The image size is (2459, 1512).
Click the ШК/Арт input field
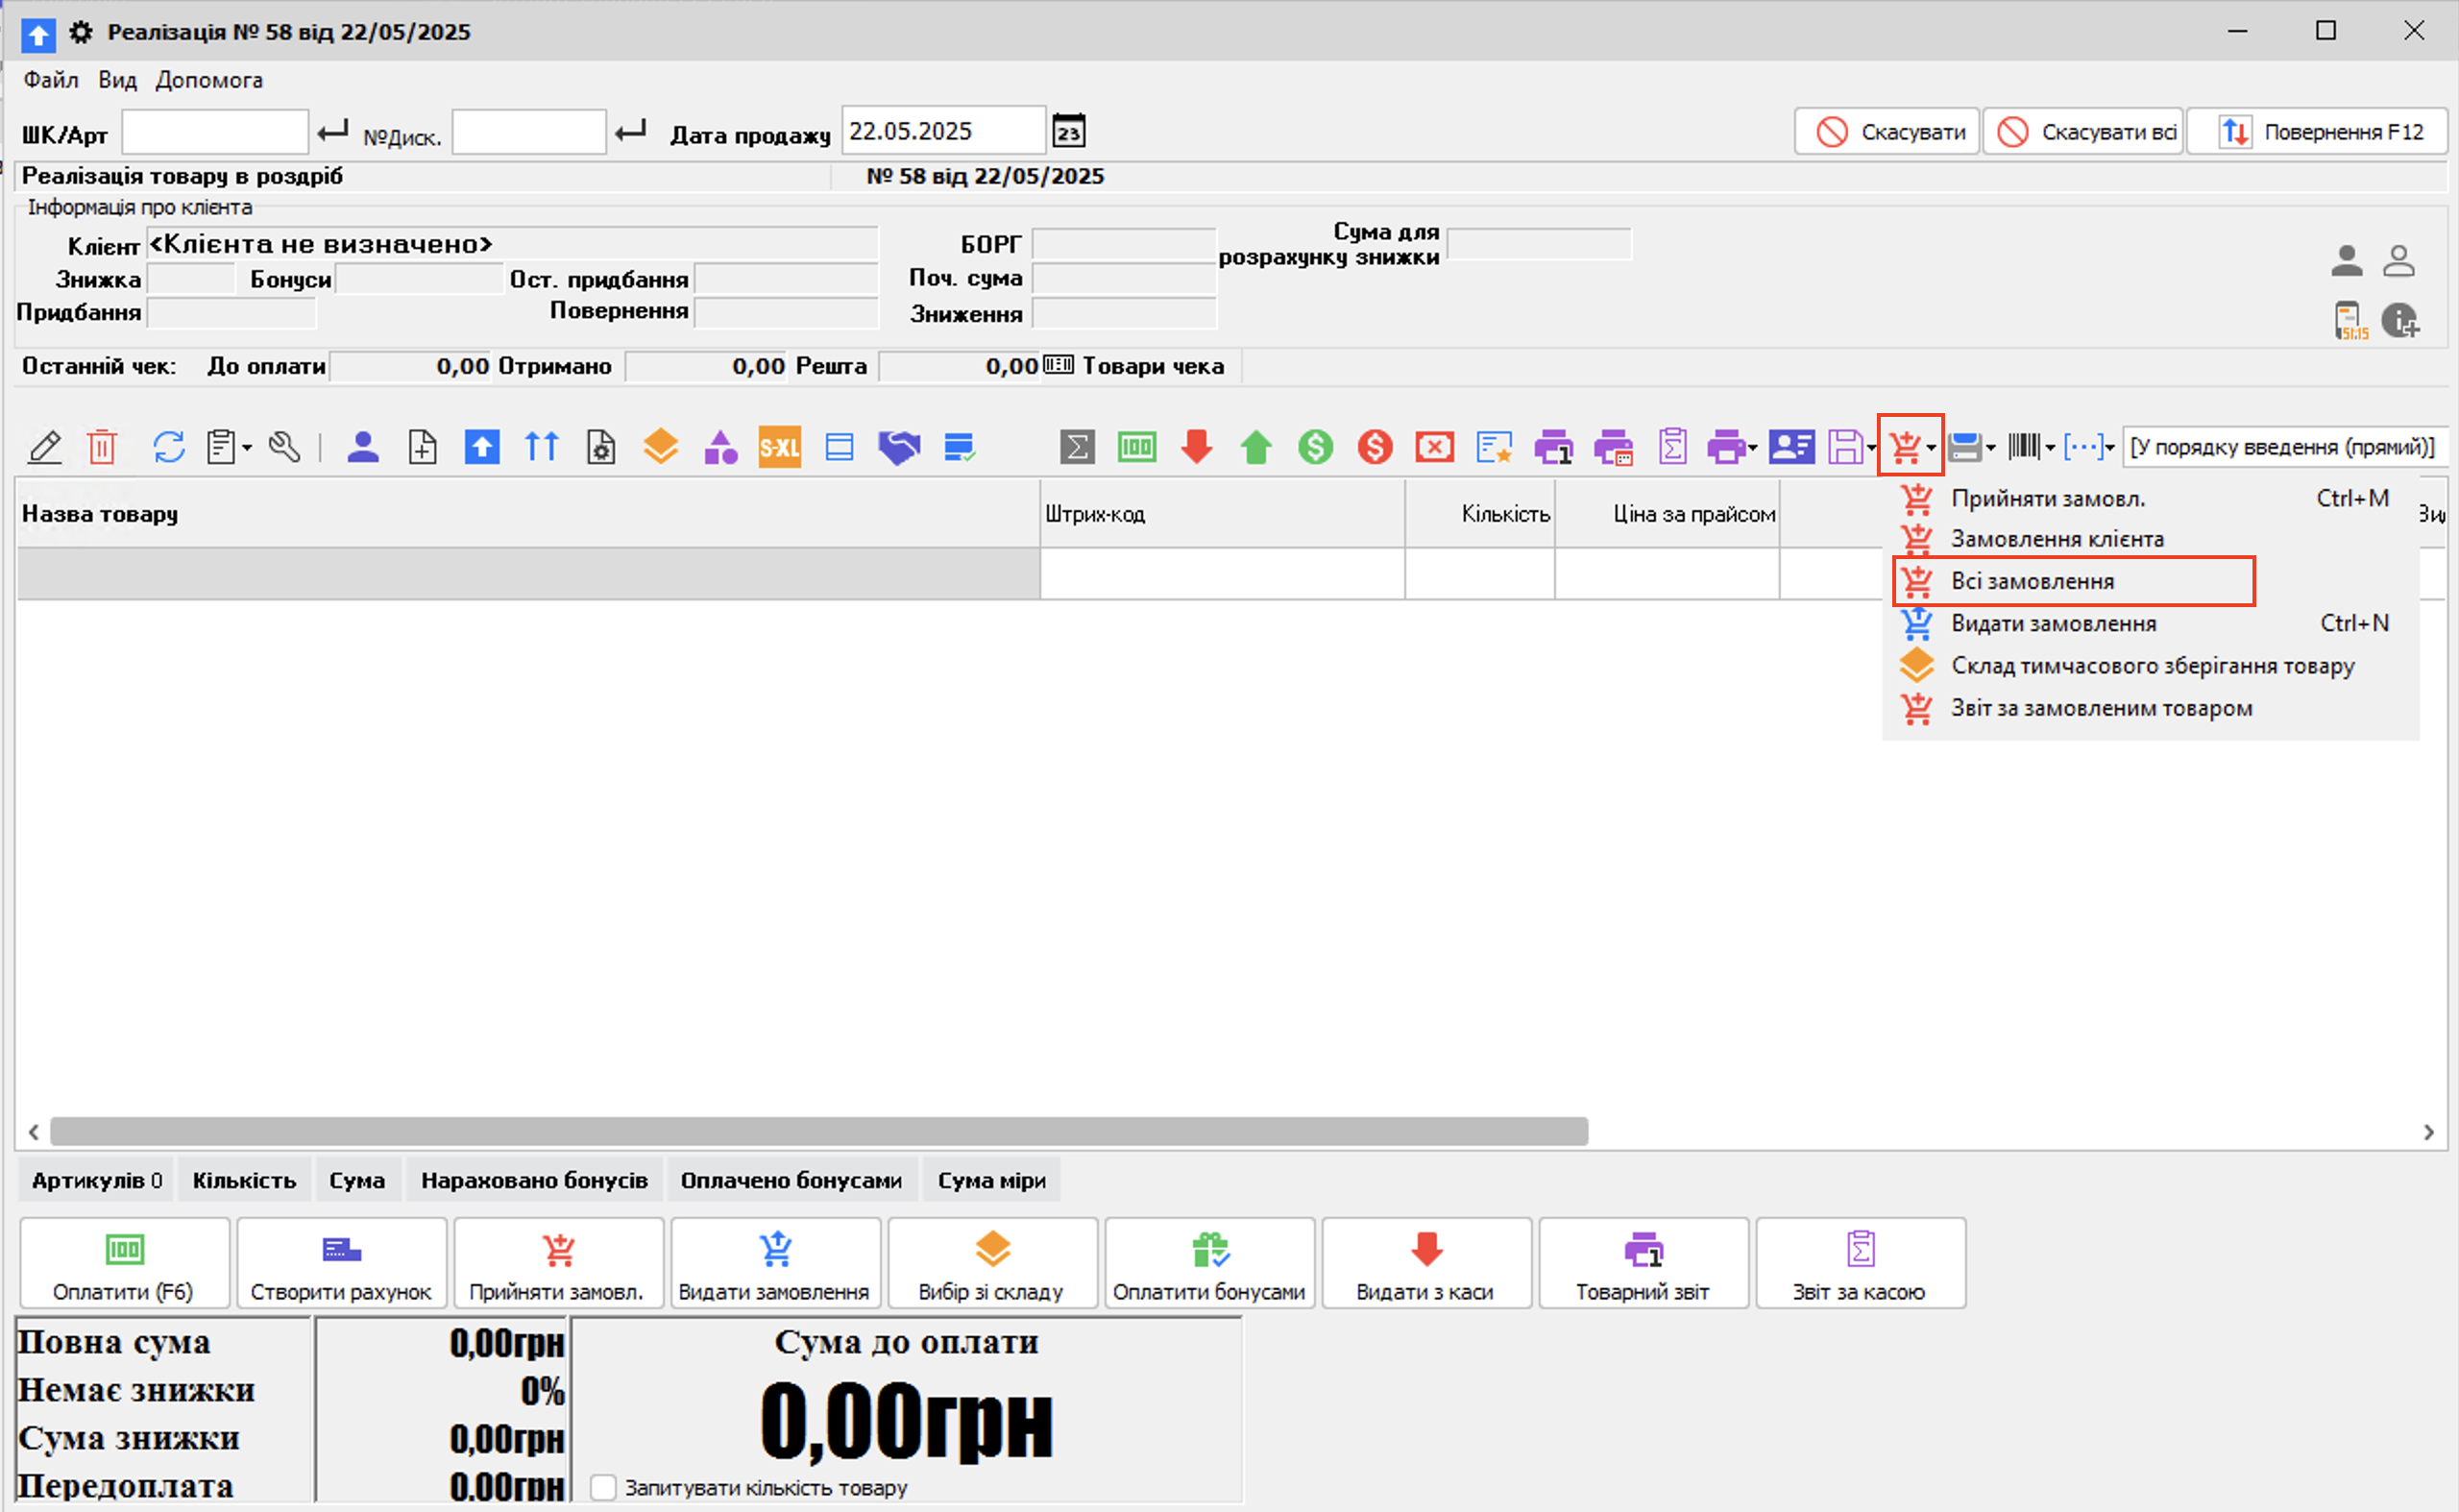point(214,132)
